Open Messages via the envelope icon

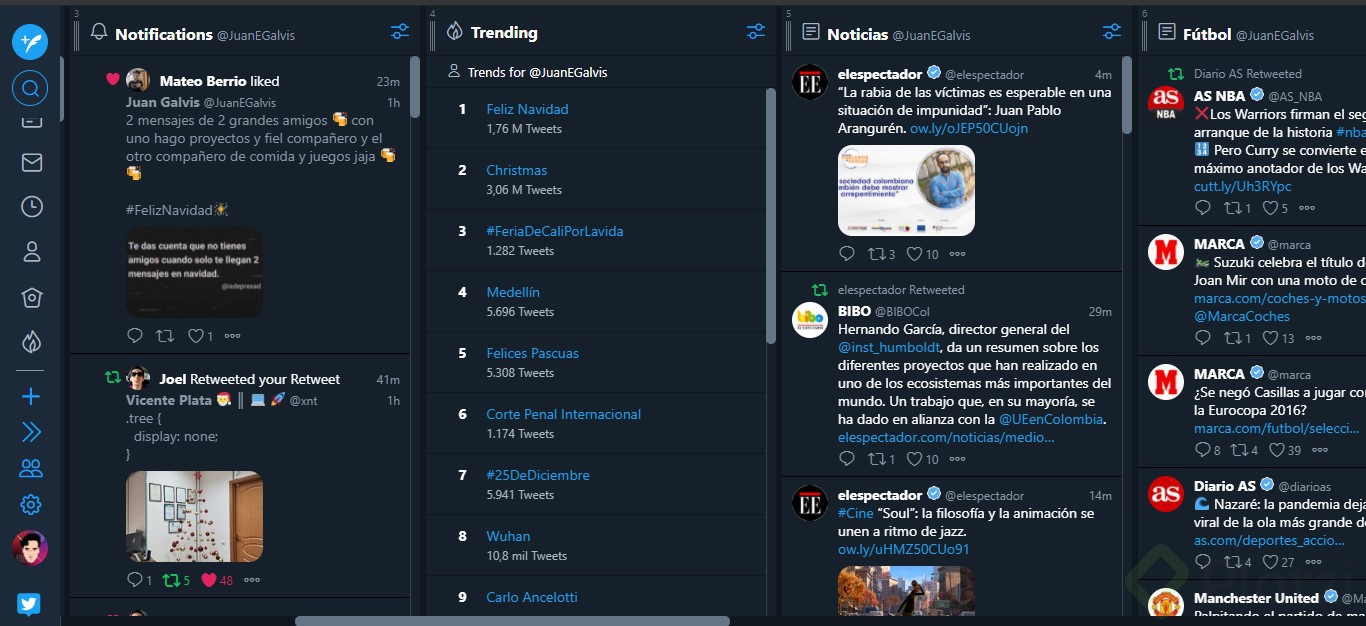point(30,162)
